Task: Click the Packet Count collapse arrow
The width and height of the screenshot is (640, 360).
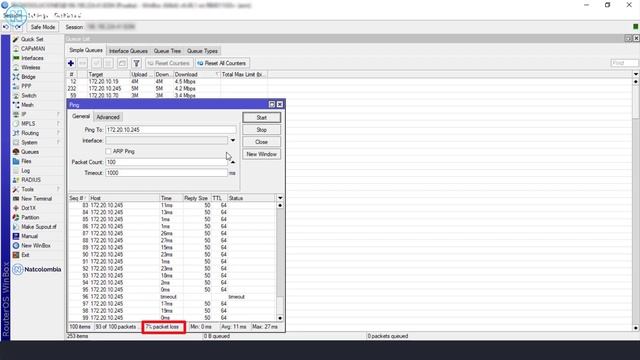Action: click(233, 162)
